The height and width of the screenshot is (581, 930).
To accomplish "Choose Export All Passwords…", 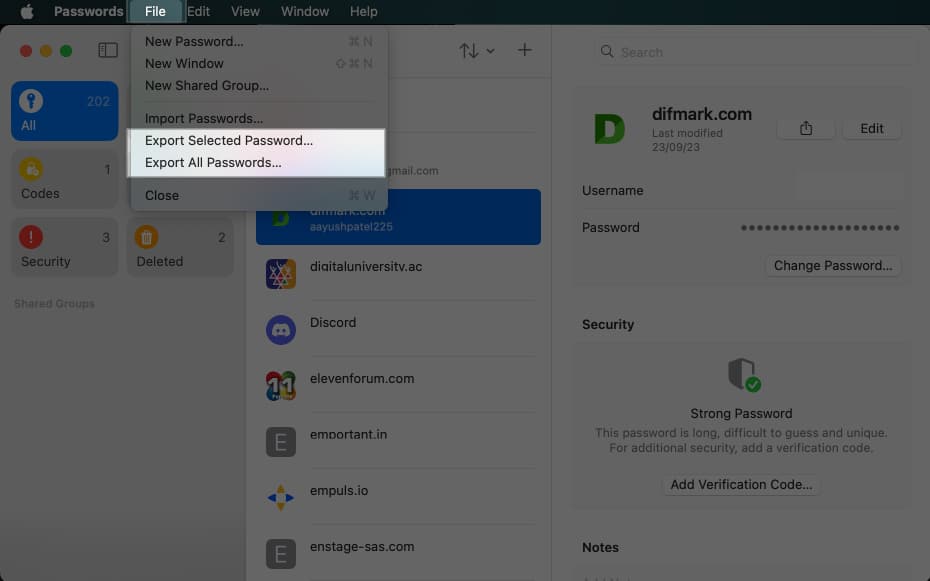I will 259,162.
